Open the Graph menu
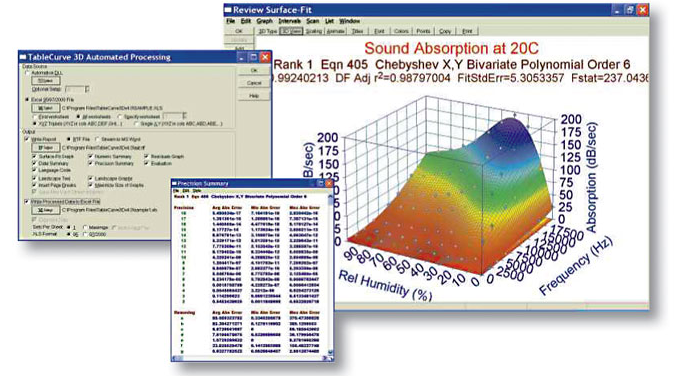Image resolution: width=678 pixels, height=376 pixels. tap(264, 21)
